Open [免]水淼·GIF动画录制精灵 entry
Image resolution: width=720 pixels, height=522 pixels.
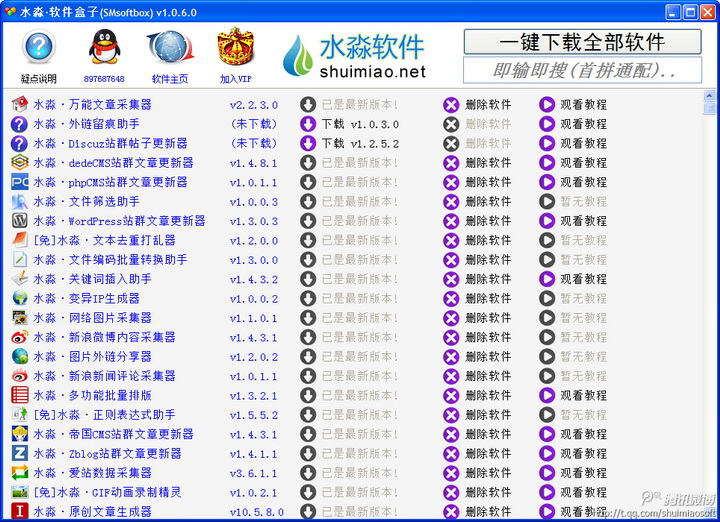coord(107,492)
